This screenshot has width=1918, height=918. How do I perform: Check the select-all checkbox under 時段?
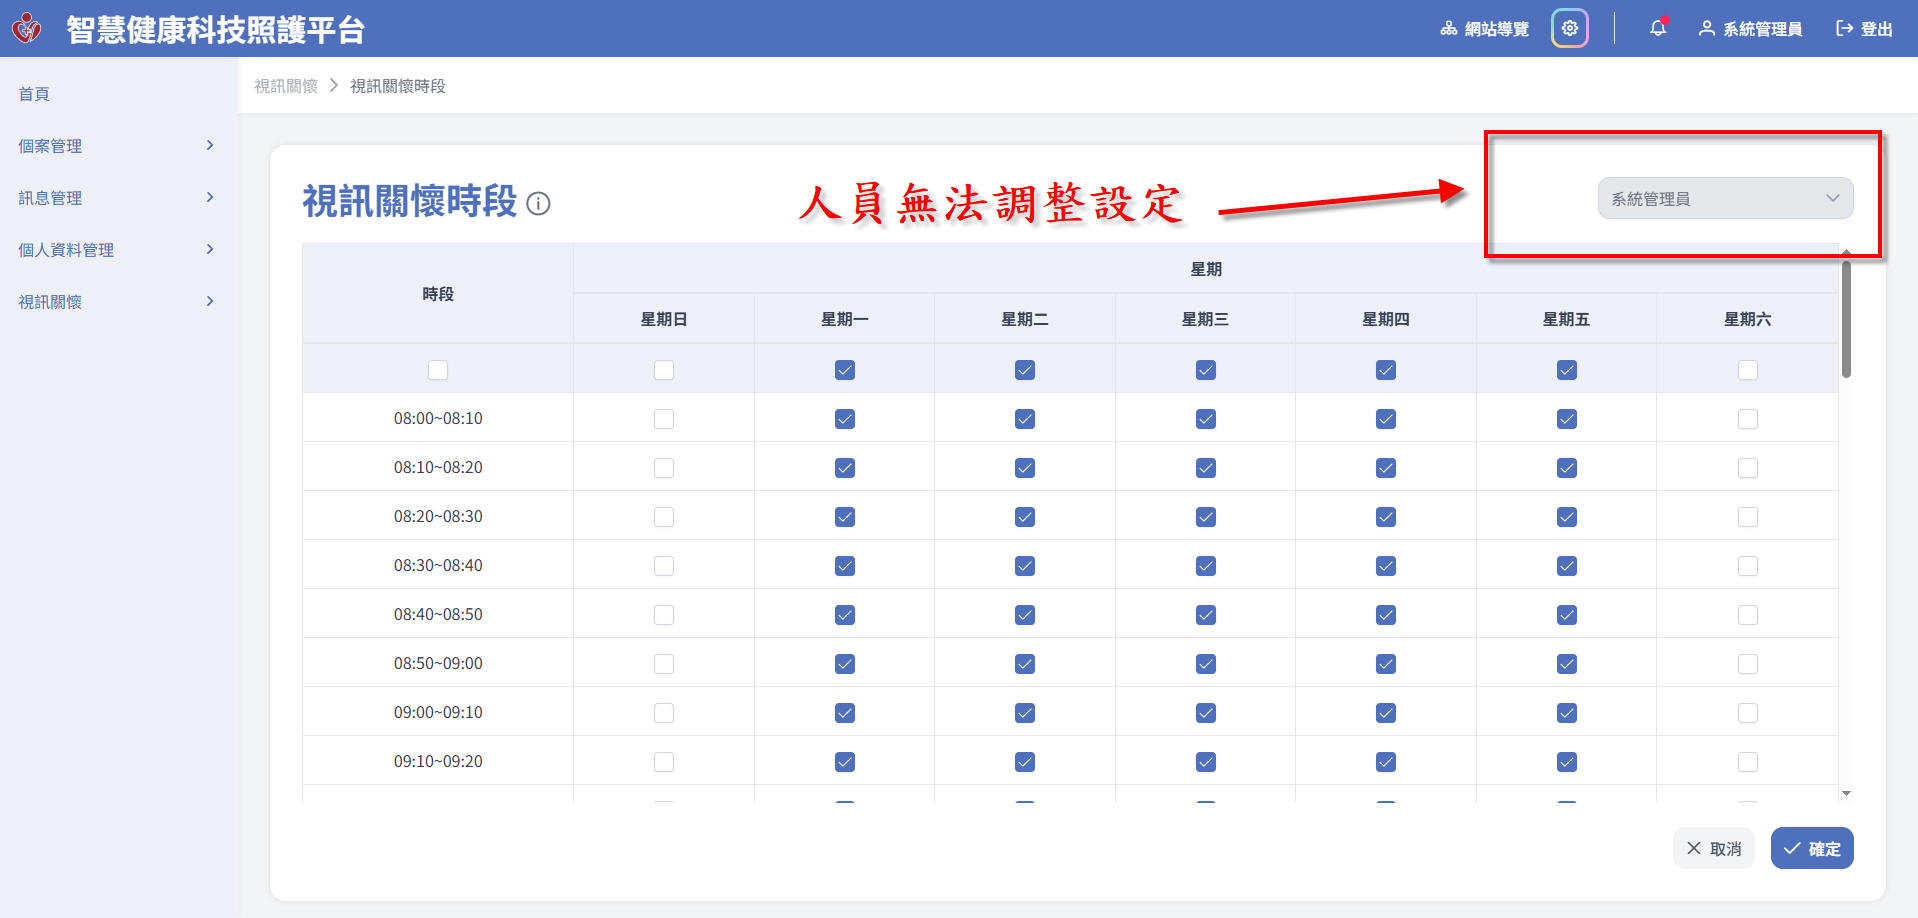438,370
